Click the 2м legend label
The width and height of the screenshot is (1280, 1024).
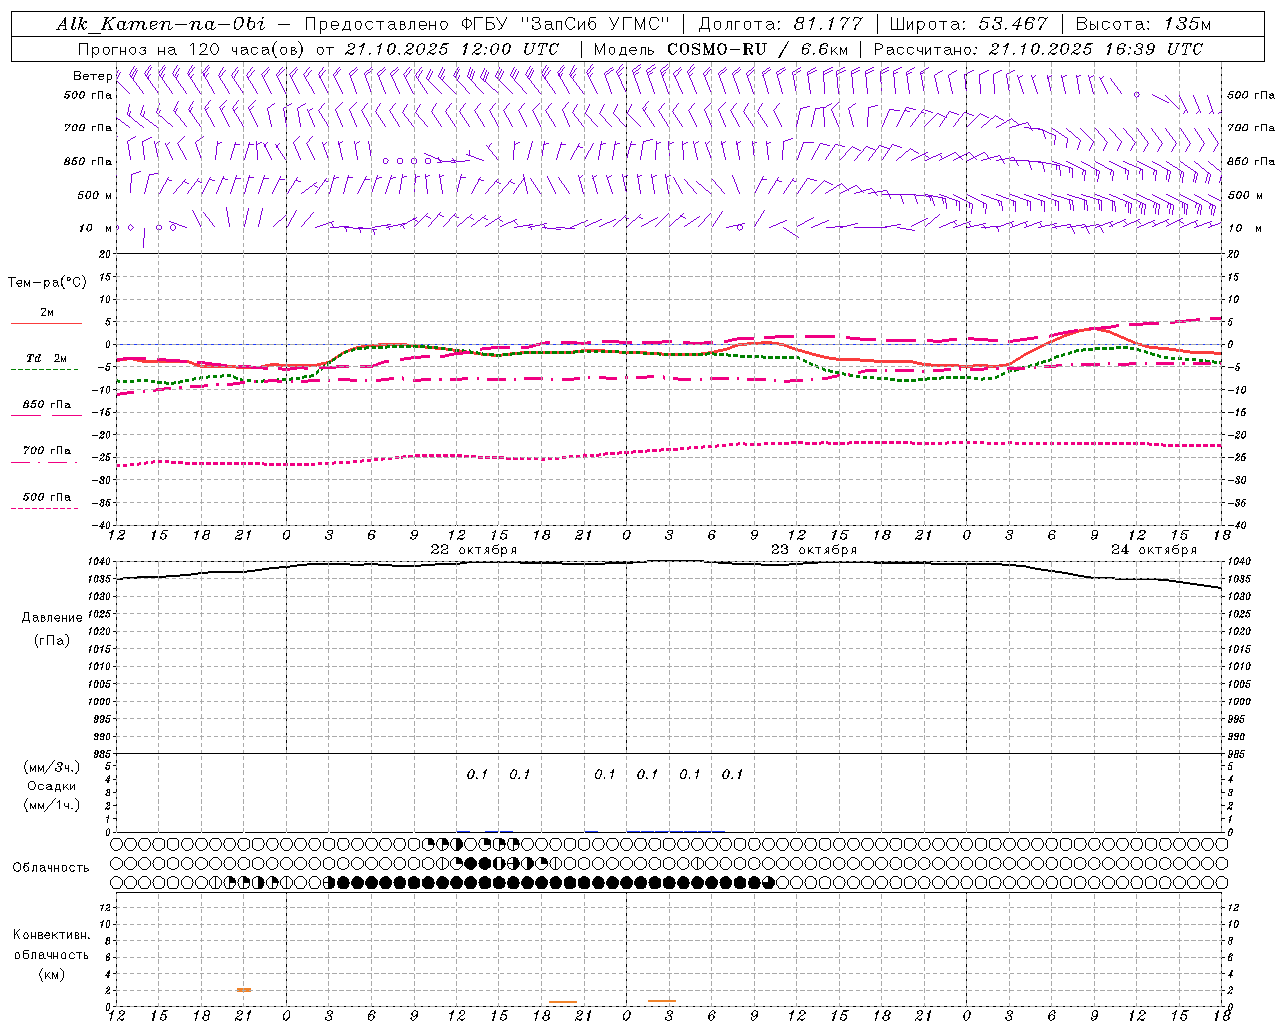tap(46, 313)
